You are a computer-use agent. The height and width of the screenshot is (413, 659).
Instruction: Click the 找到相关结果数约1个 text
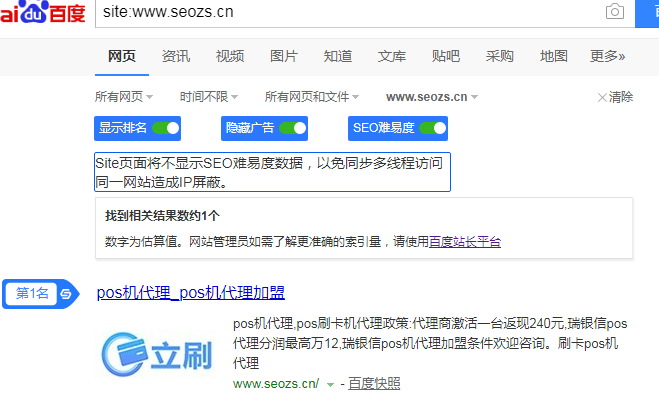pyautogui.click(x=162, y=216)
